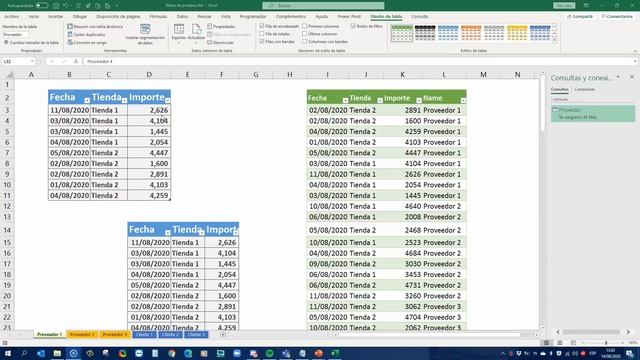Click the Undo icon in the title bar

66,6
